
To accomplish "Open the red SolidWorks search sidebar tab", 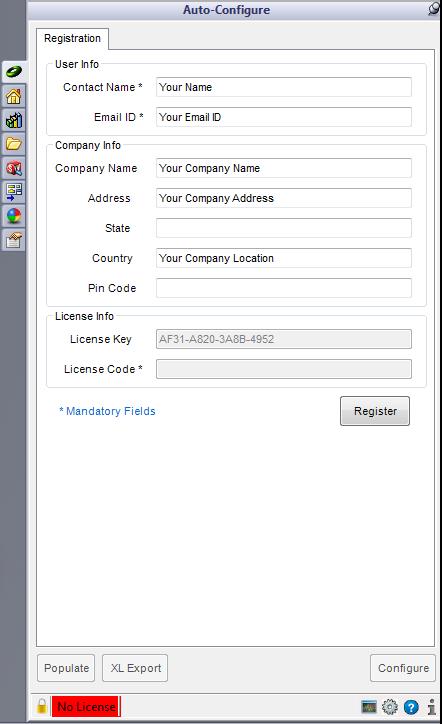I will [x=13, y=169].
